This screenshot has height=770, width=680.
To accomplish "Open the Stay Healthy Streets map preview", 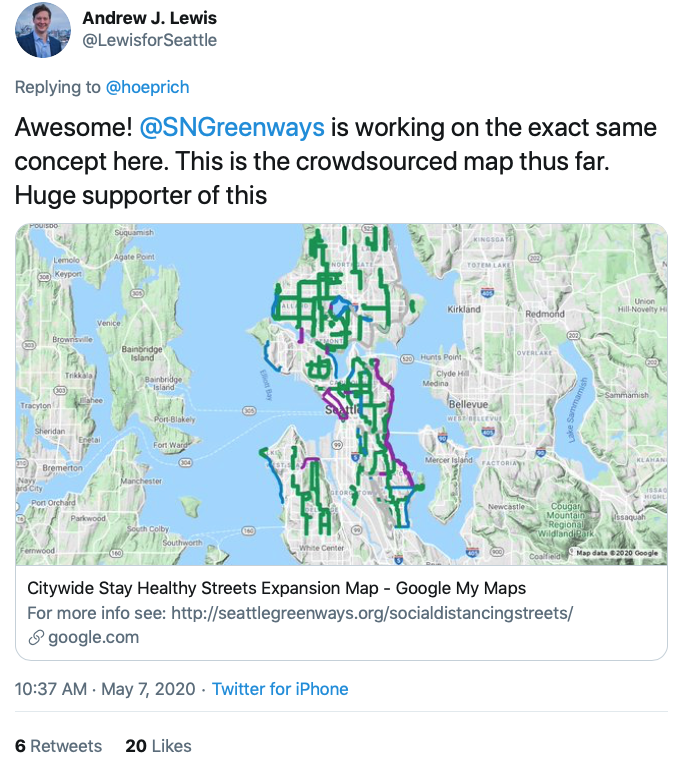I will tap(341, 394).
